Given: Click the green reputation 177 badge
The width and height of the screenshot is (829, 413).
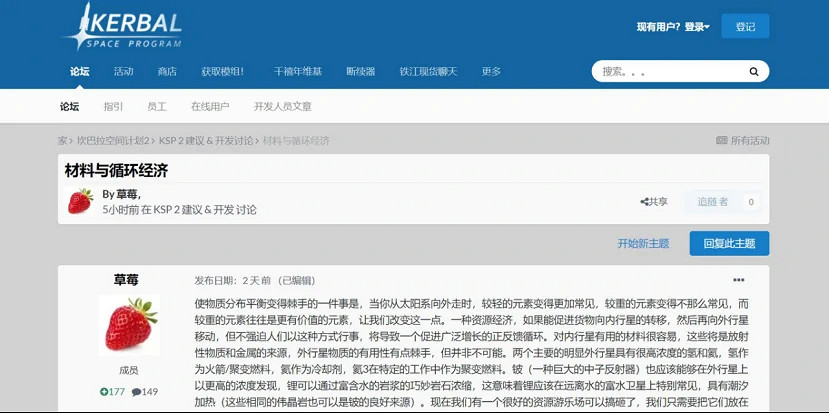Looking at the screenshot, I should pyautogui.click(x=112, y=392).
